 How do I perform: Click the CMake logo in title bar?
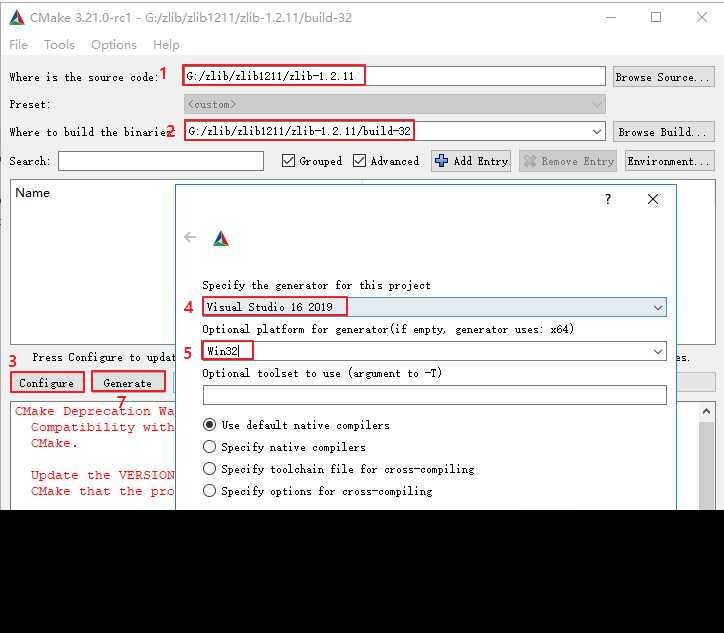17,18
